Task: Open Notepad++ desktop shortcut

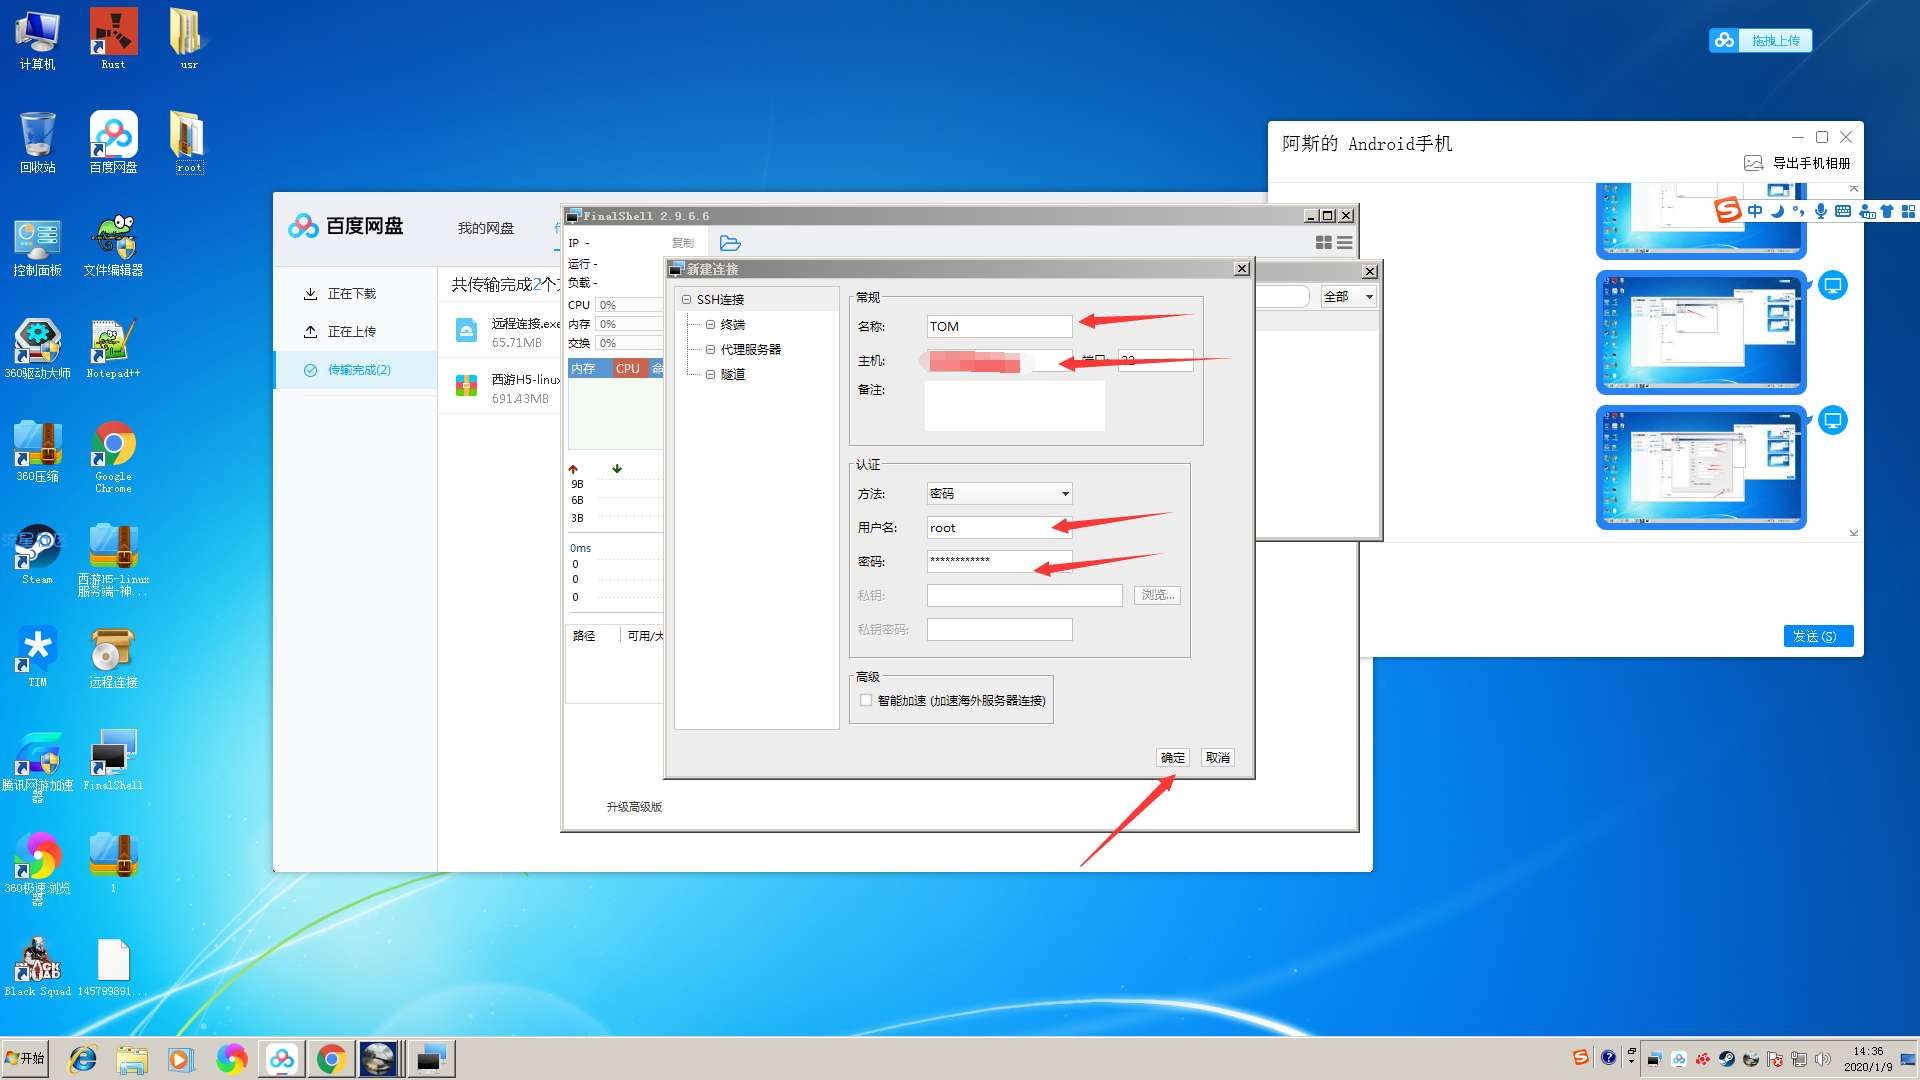Action: click(113, 348)
